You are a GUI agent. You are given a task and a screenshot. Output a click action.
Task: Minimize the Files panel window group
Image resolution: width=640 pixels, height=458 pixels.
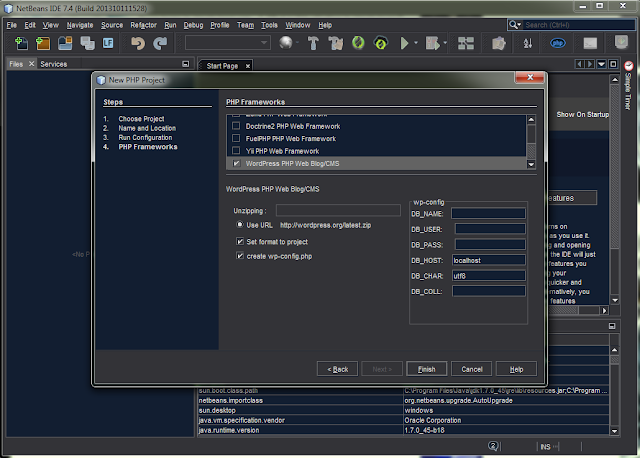(186, 64)
